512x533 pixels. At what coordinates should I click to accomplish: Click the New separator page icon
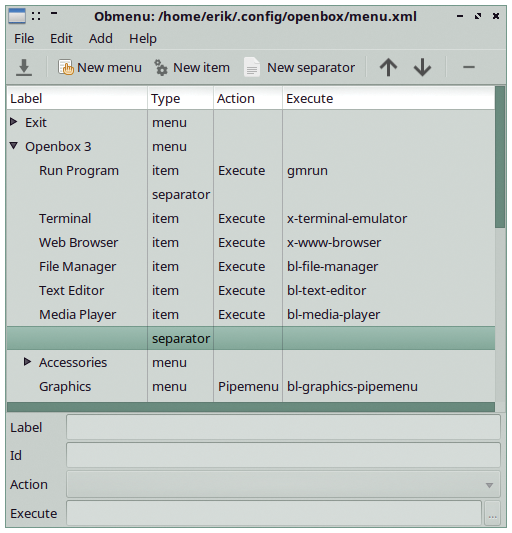252,67
